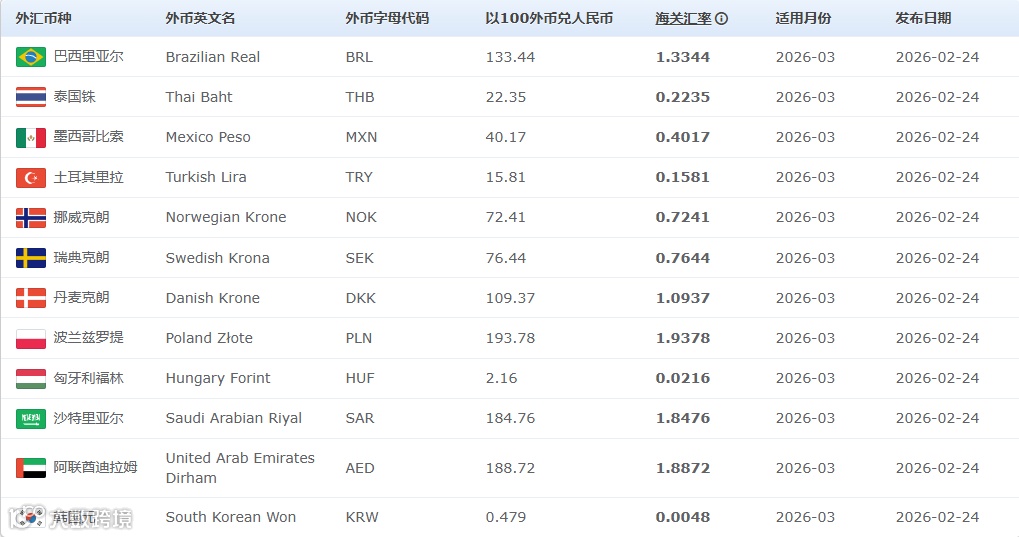
Task: Click the Mexico flag icon
Action: point(31,137)
